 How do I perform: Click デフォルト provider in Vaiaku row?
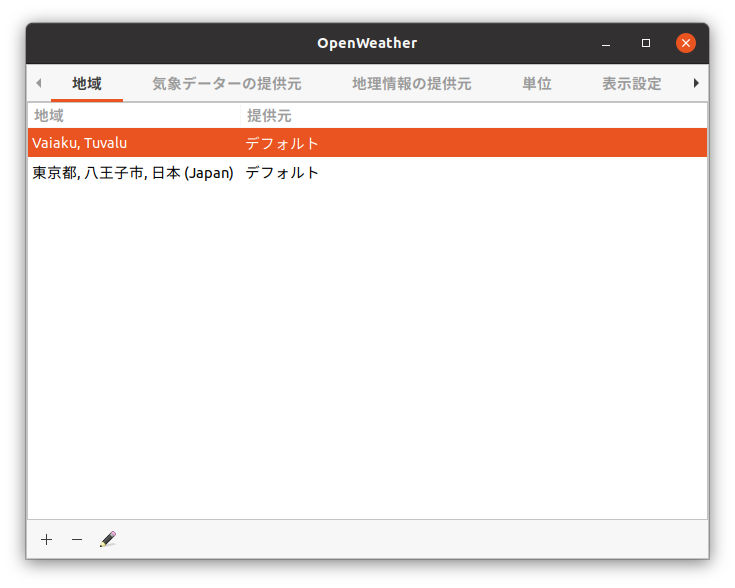coord(282,143)
